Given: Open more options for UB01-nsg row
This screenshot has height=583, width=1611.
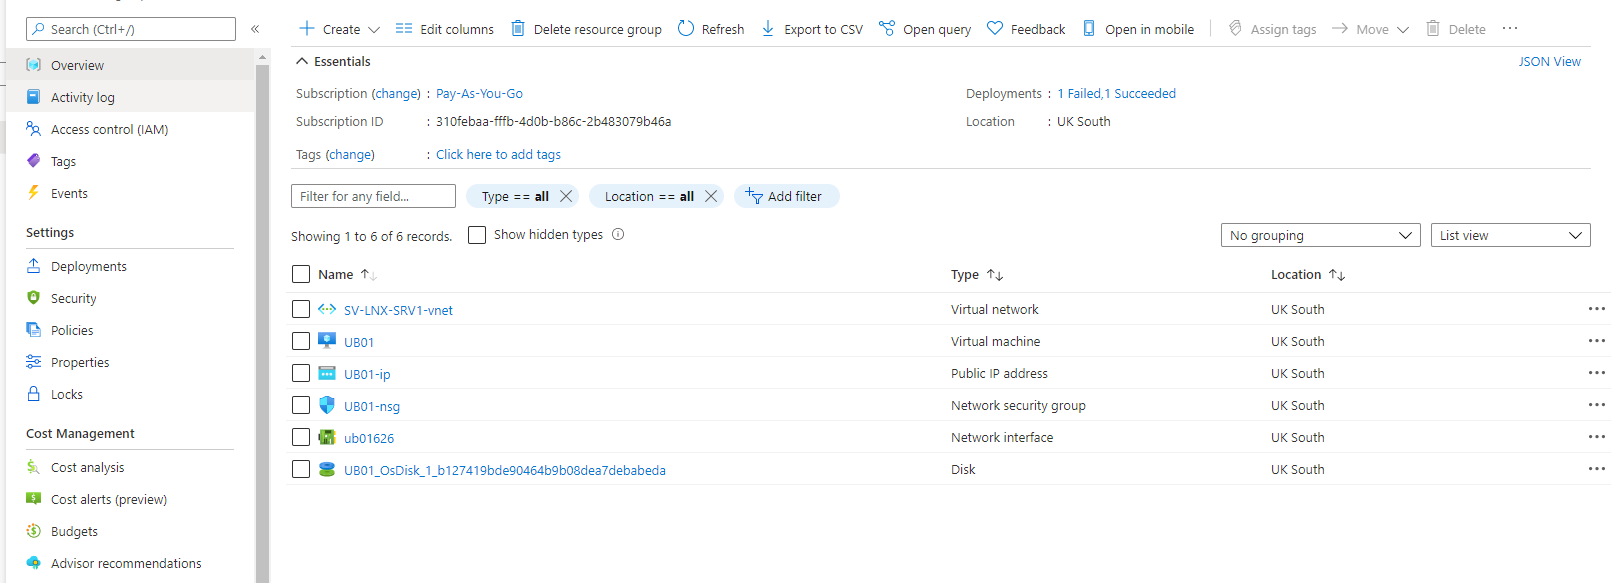Looking at the screenshot, I should [1596, 406].
